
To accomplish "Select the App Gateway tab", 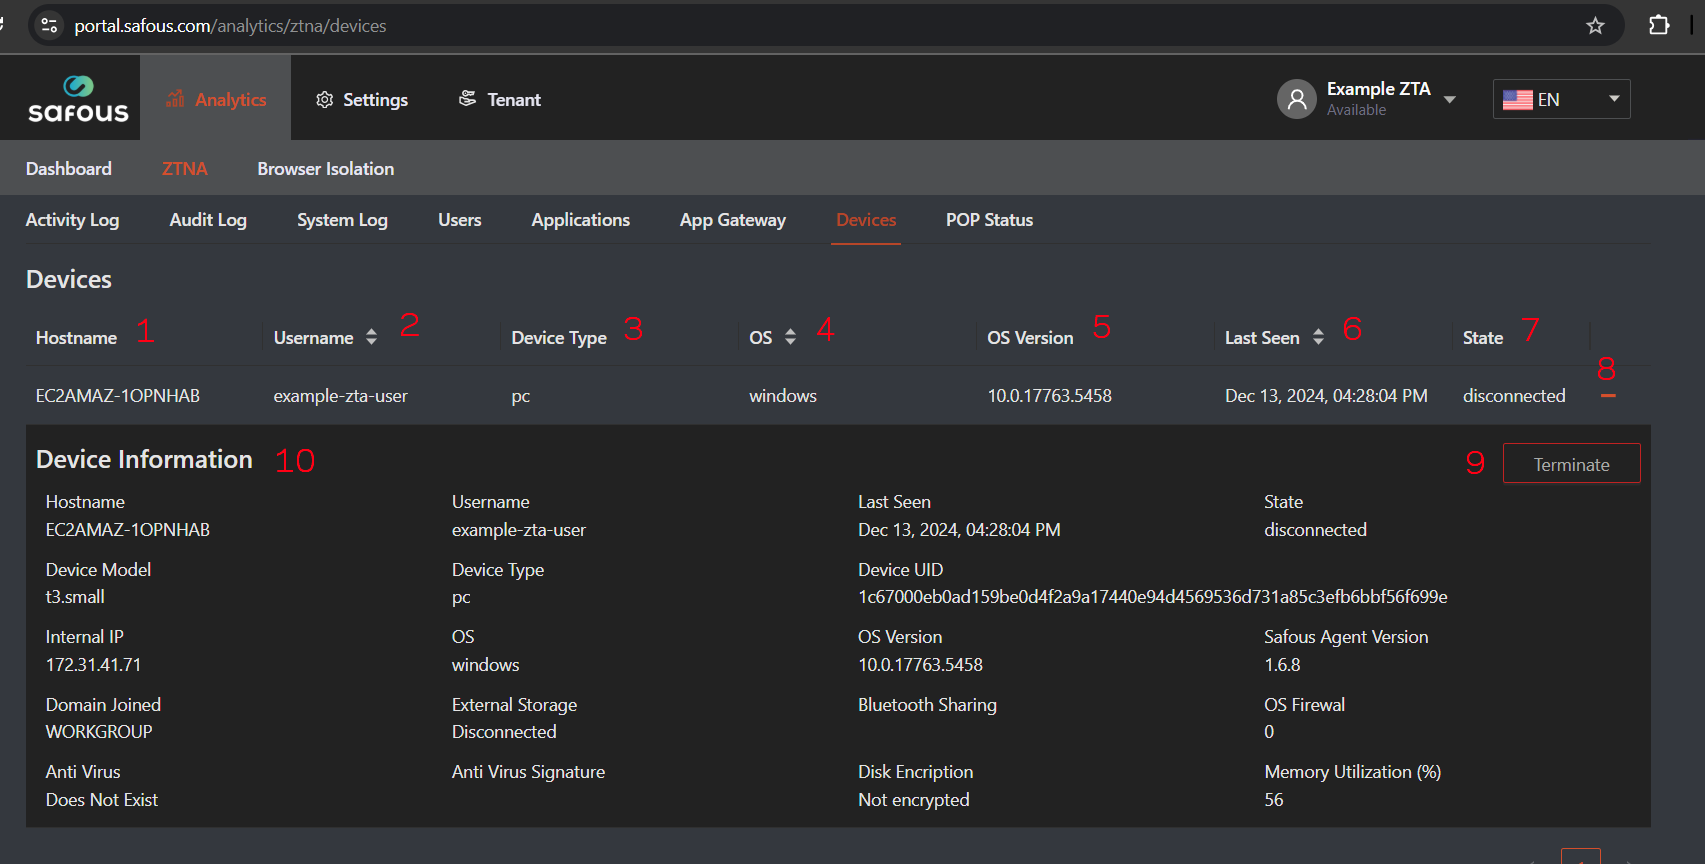I will pyautogui.click(x=732, y=220).
